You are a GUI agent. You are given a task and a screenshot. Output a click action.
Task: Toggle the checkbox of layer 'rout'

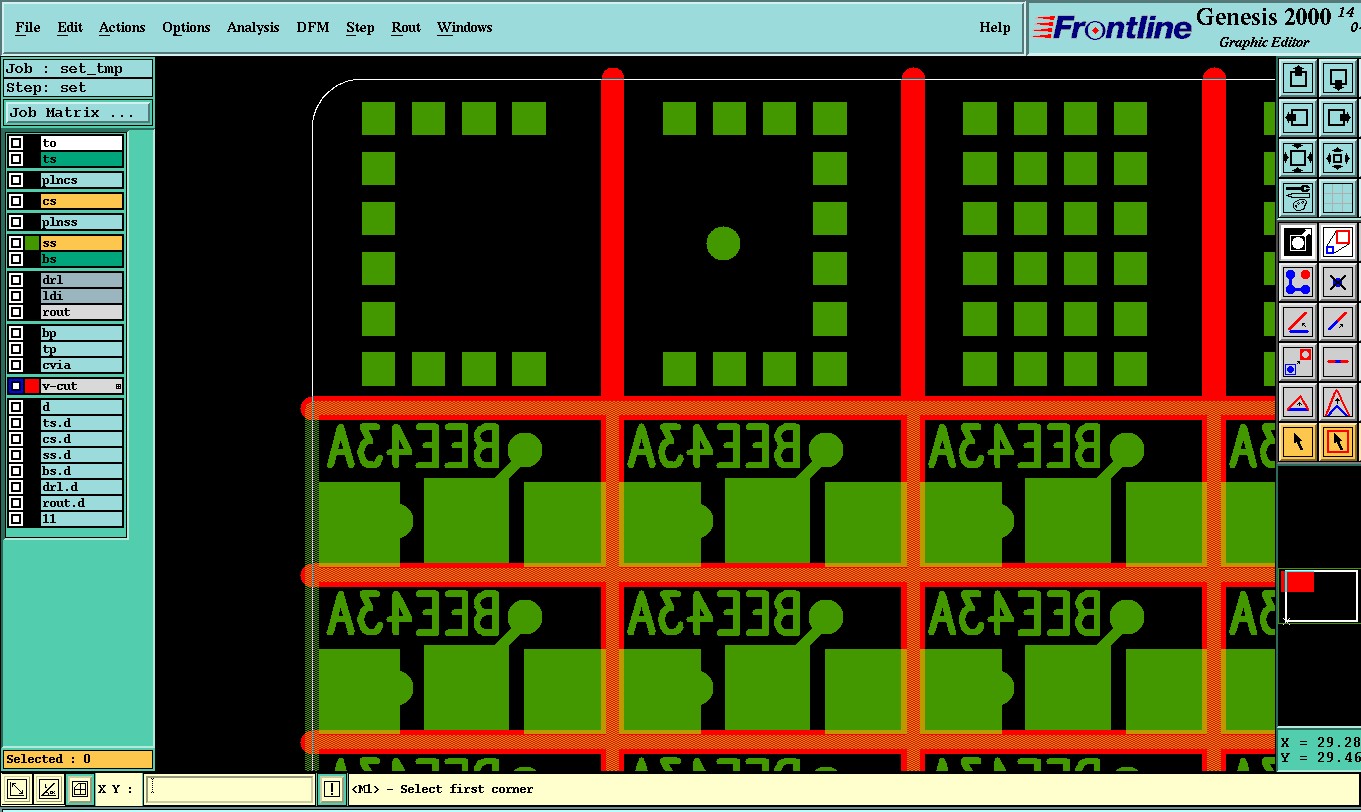16,312
